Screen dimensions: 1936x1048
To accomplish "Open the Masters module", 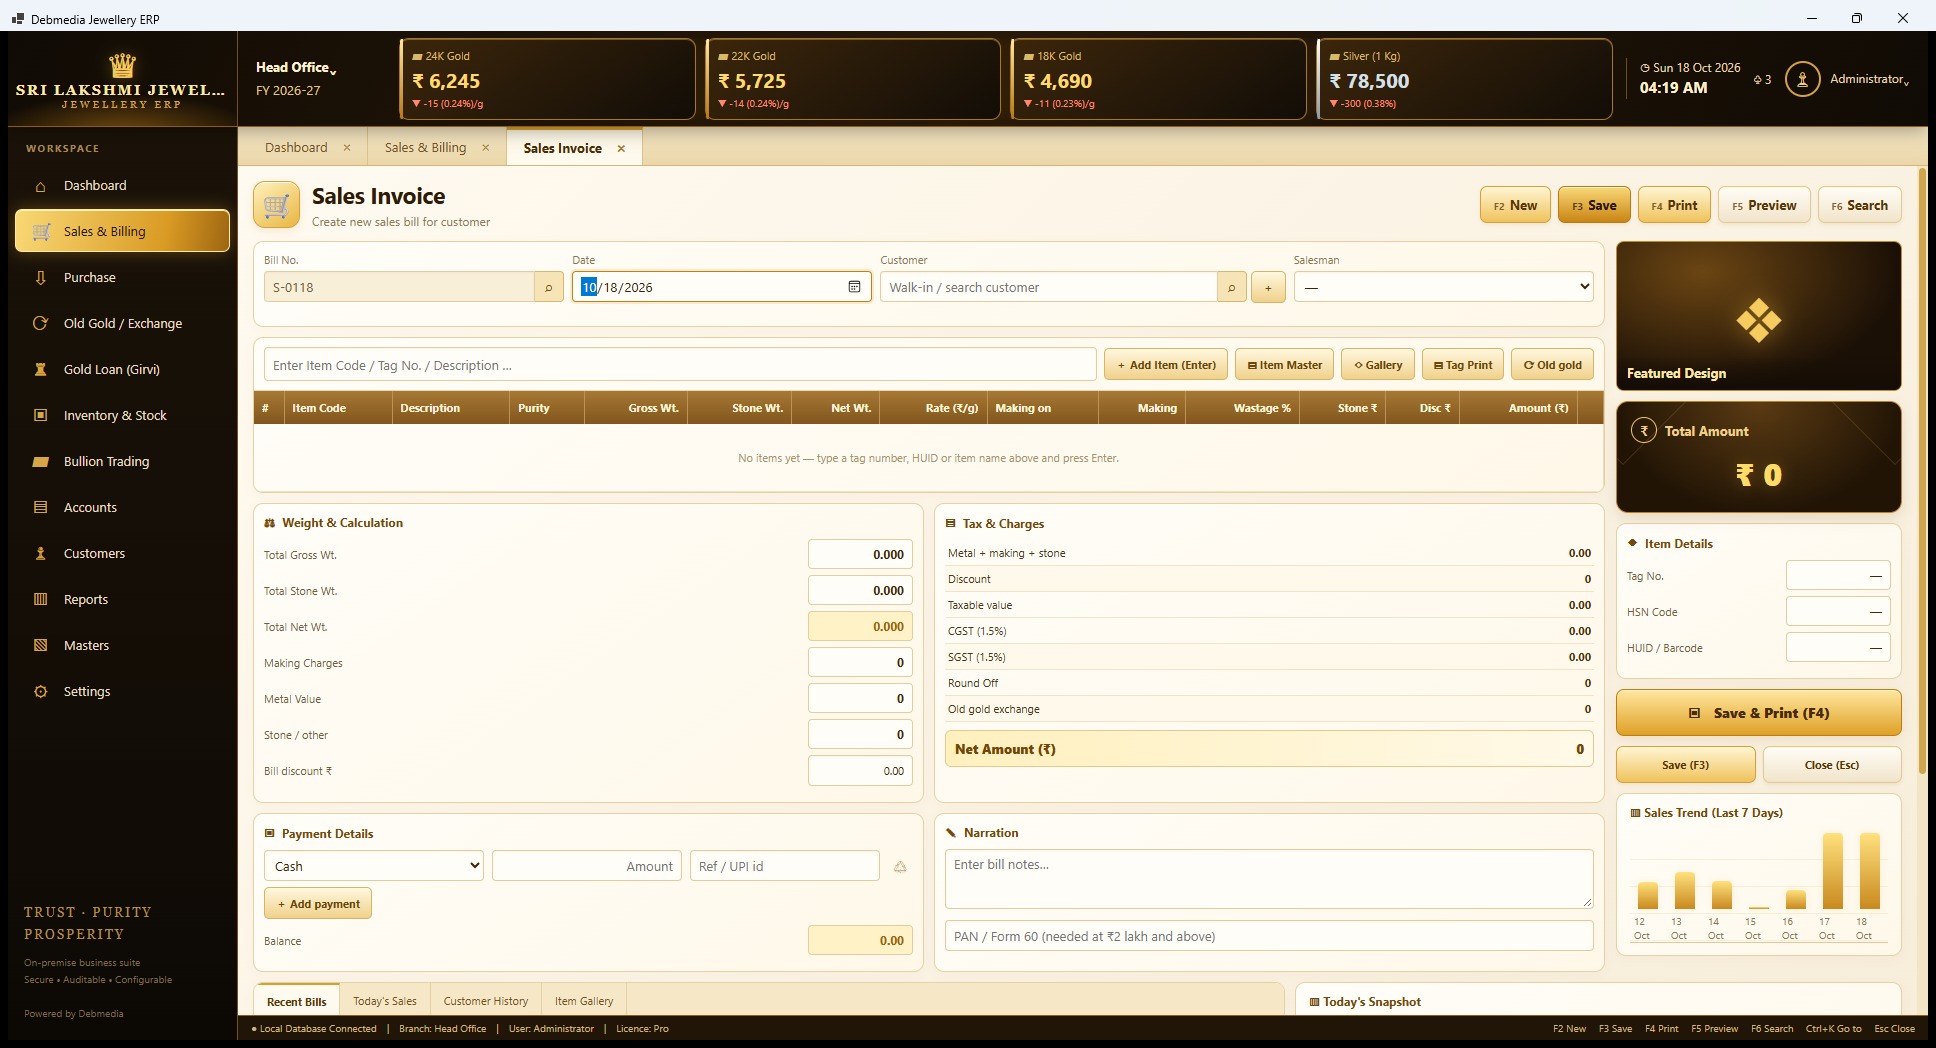I will [122, 646].
